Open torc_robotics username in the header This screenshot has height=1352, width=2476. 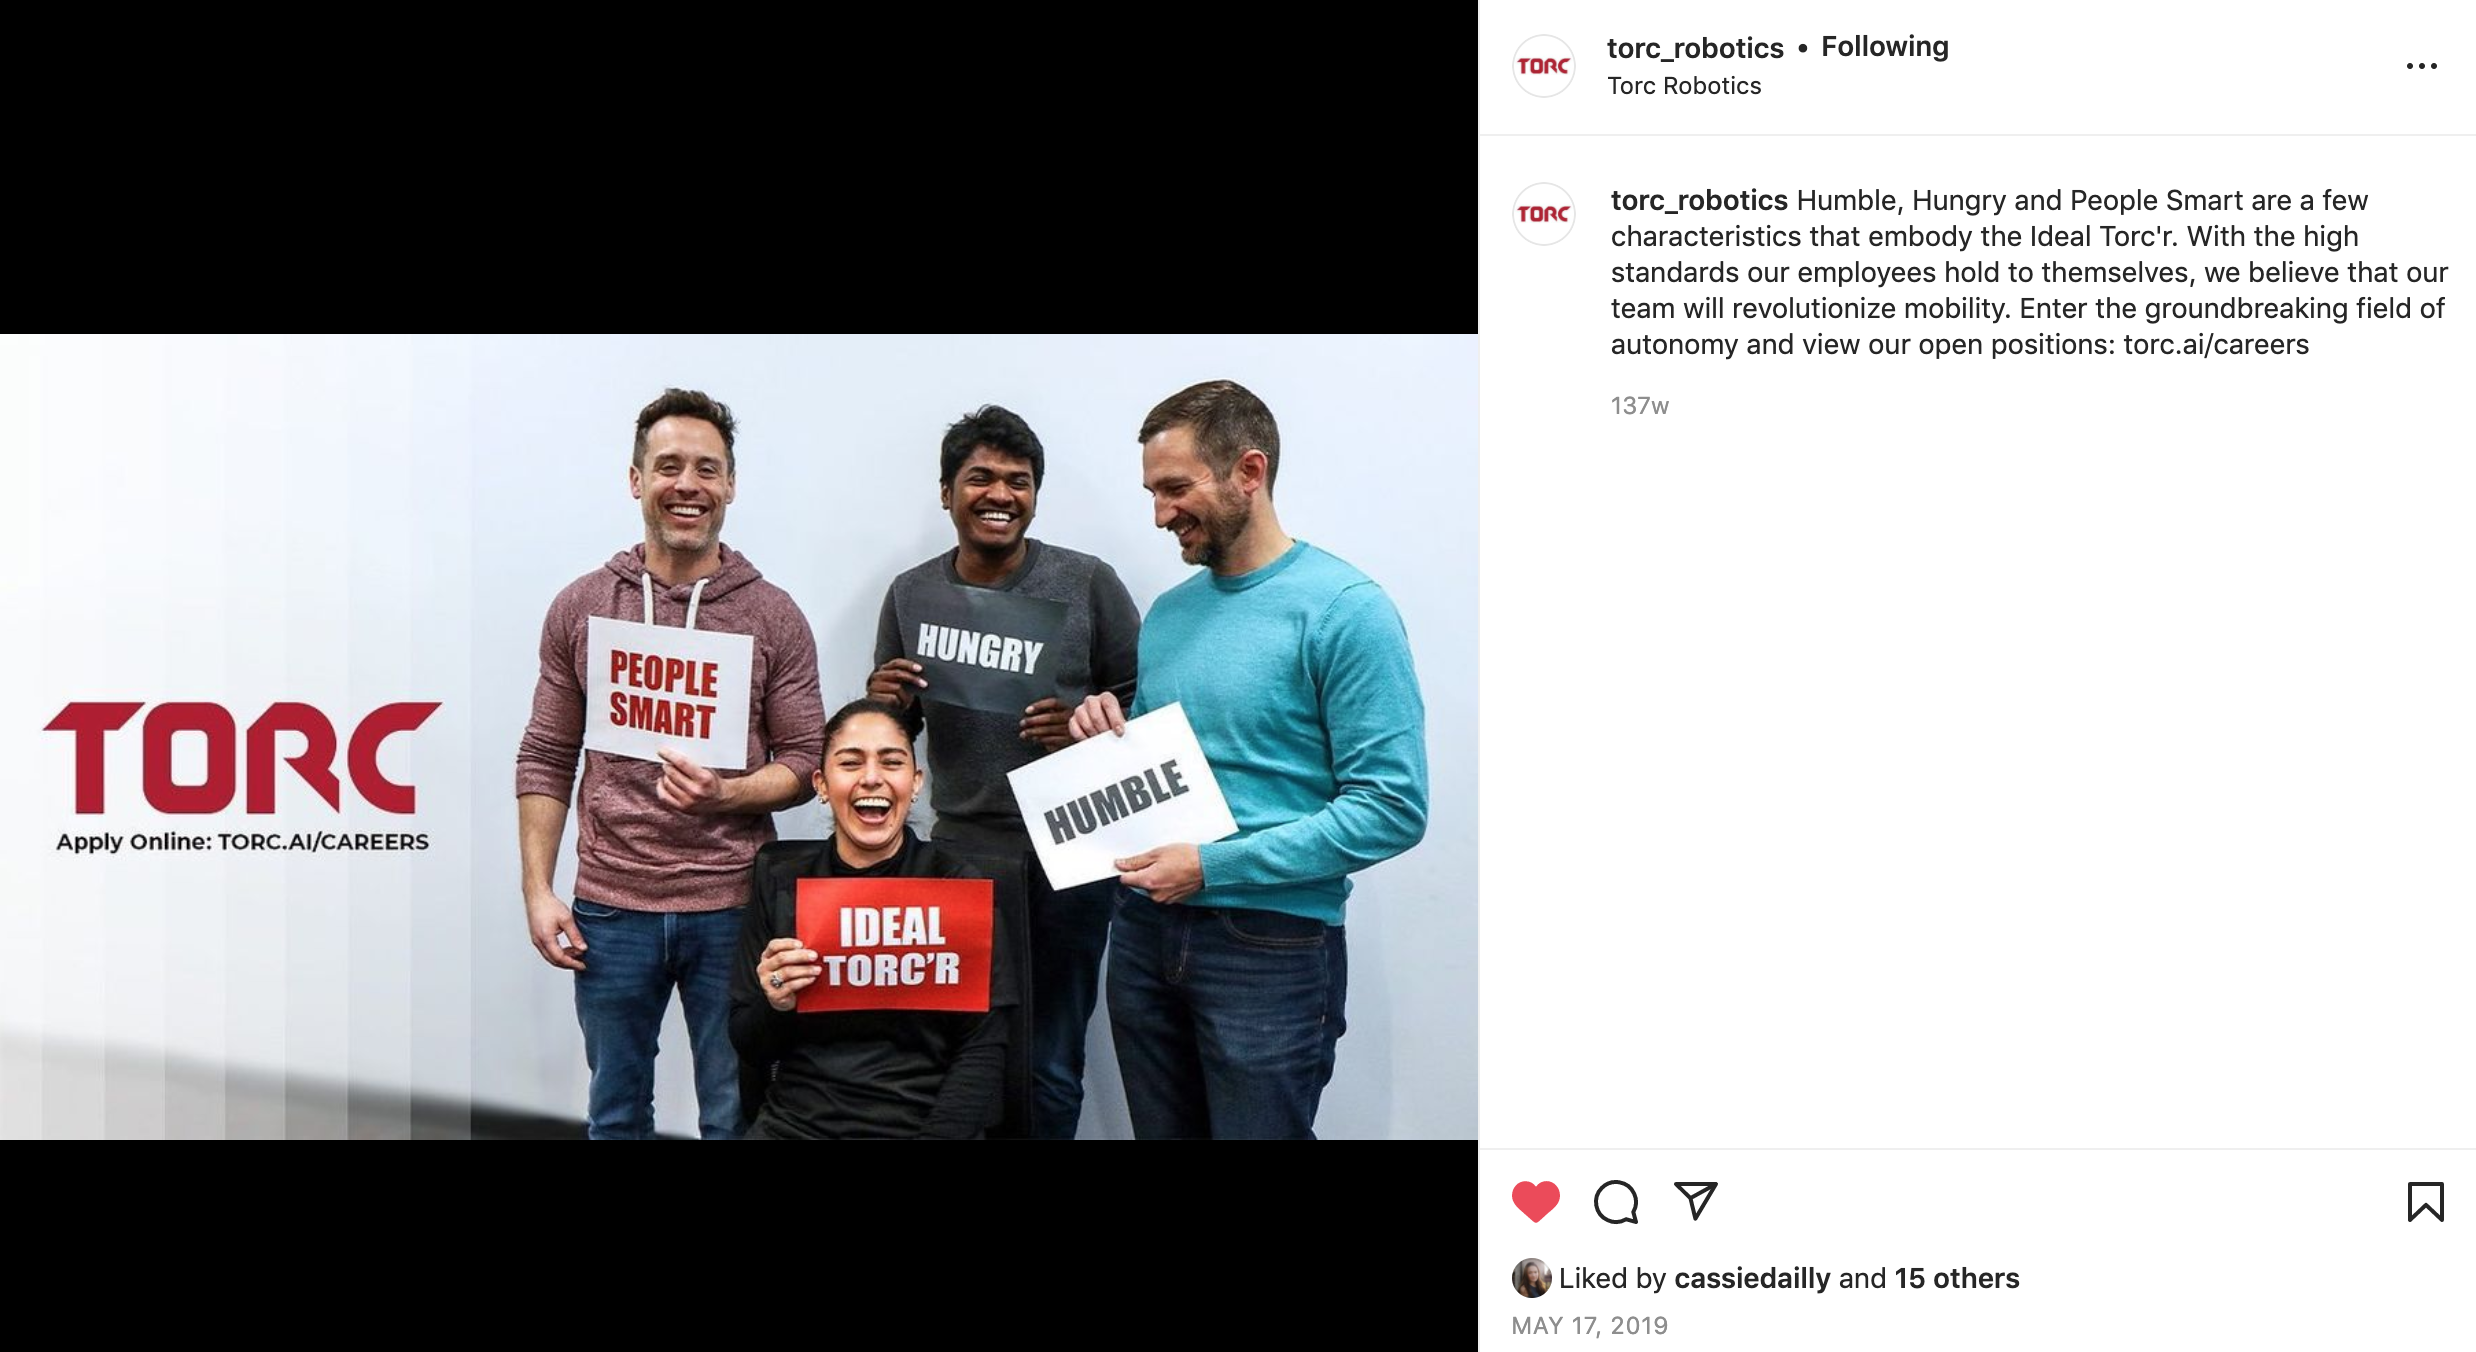tap(1695, 48)
